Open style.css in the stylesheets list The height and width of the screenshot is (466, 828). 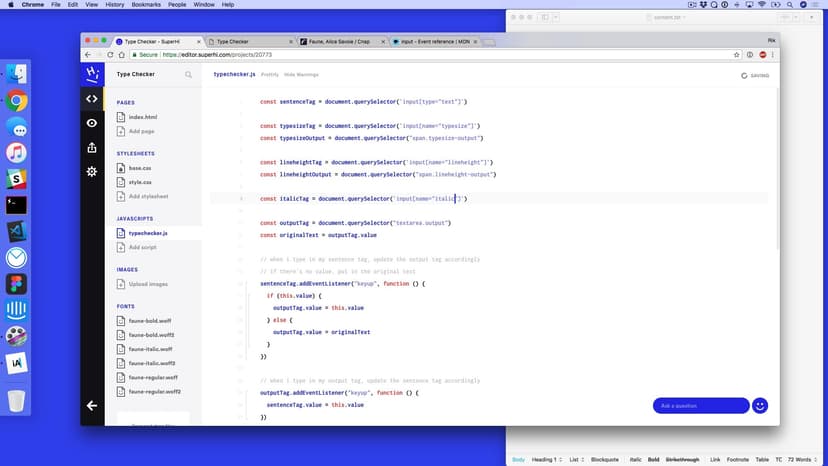pyautogui.click(x=141, y=183)
